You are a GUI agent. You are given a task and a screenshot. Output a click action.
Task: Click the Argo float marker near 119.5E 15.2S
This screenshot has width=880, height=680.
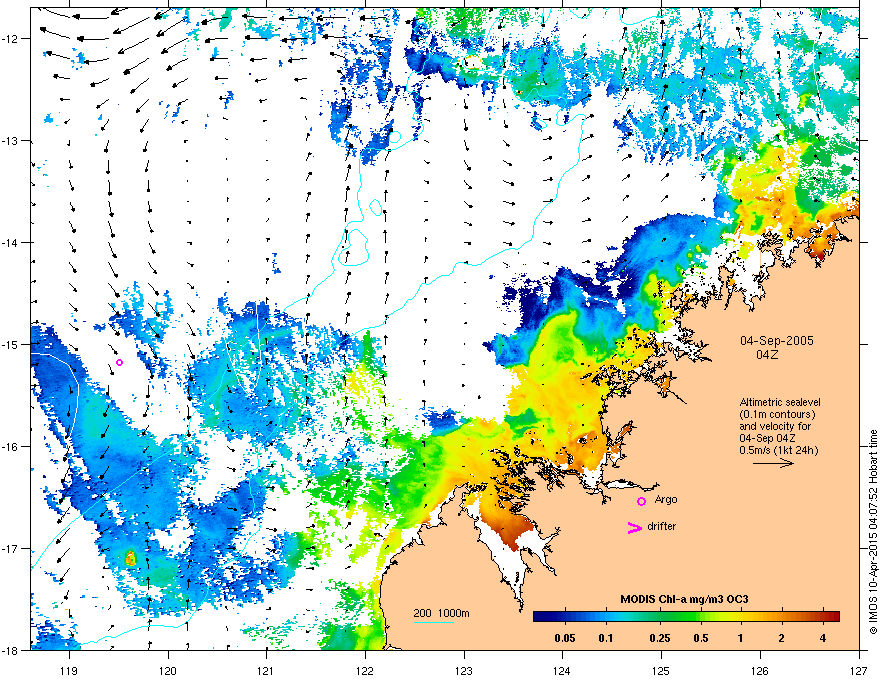tap(120, 362)
